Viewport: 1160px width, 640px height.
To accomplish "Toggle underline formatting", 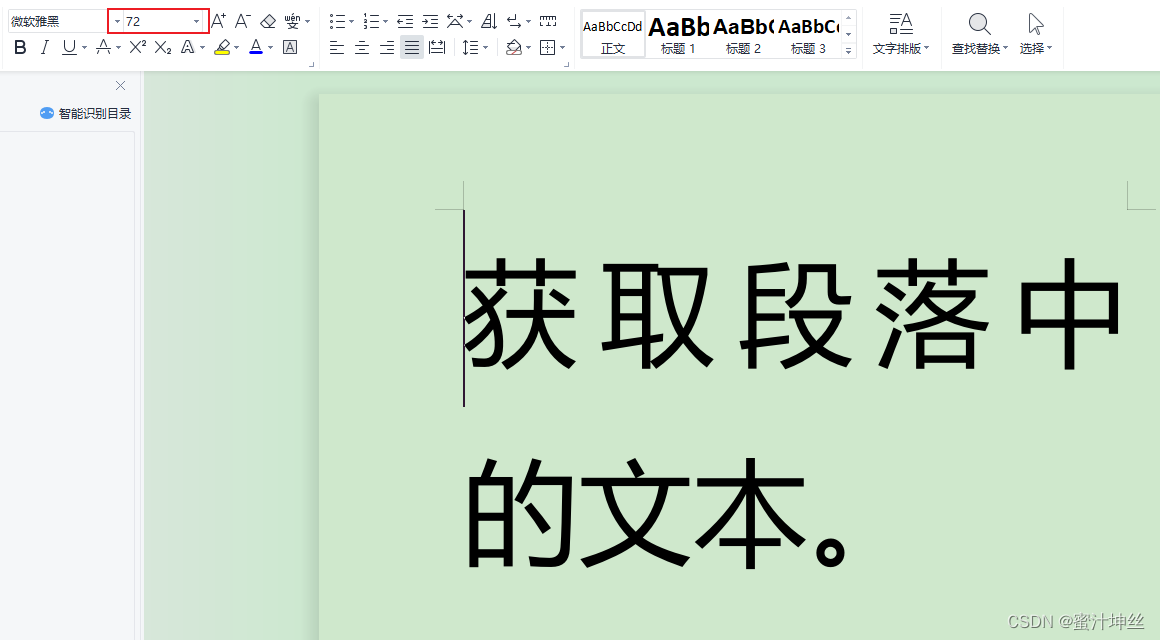I will coord(67,47).
